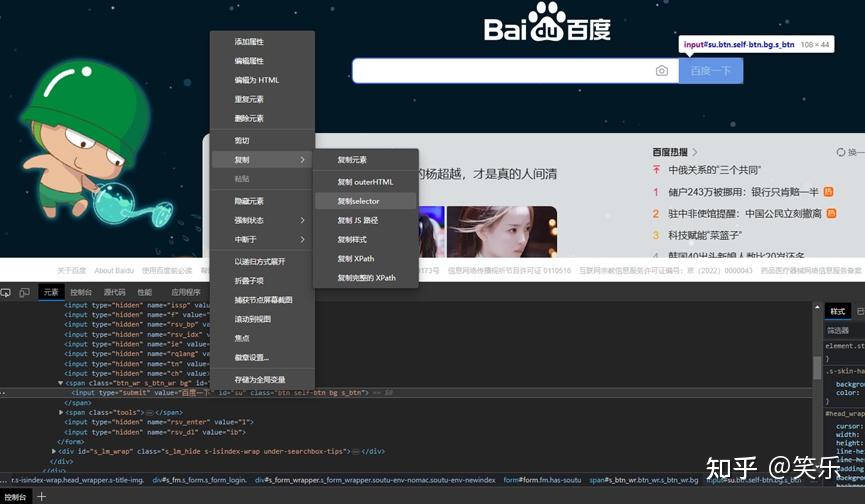The image size is (865, 504).
Task: Open the 源代码 DevTools tab
Action: pos(114,292)
